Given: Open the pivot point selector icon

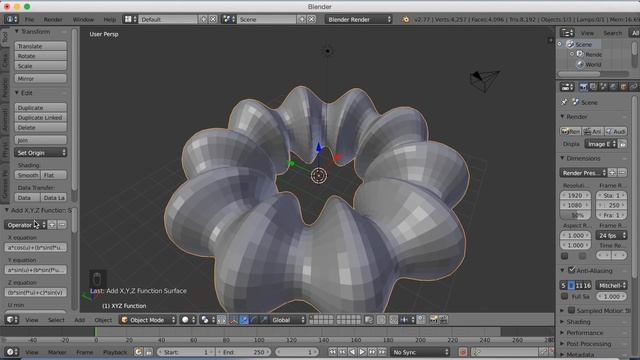Looking at the screenshot, I should [207, 320].
